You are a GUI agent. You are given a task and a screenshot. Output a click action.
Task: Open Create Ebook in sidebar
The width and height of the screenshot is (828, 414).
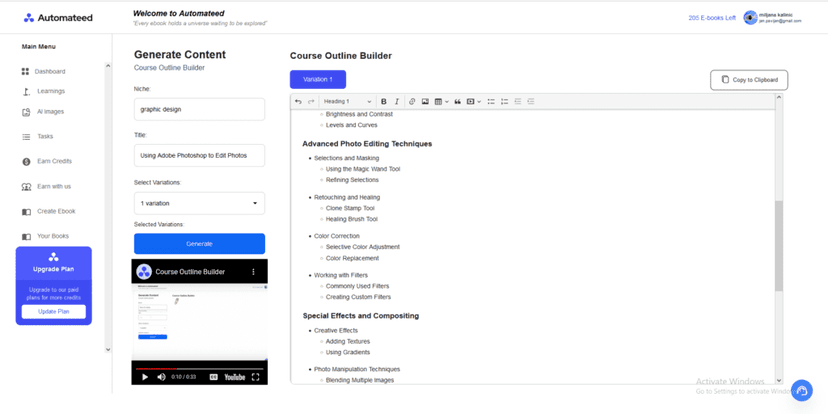[x=49, y=211]
